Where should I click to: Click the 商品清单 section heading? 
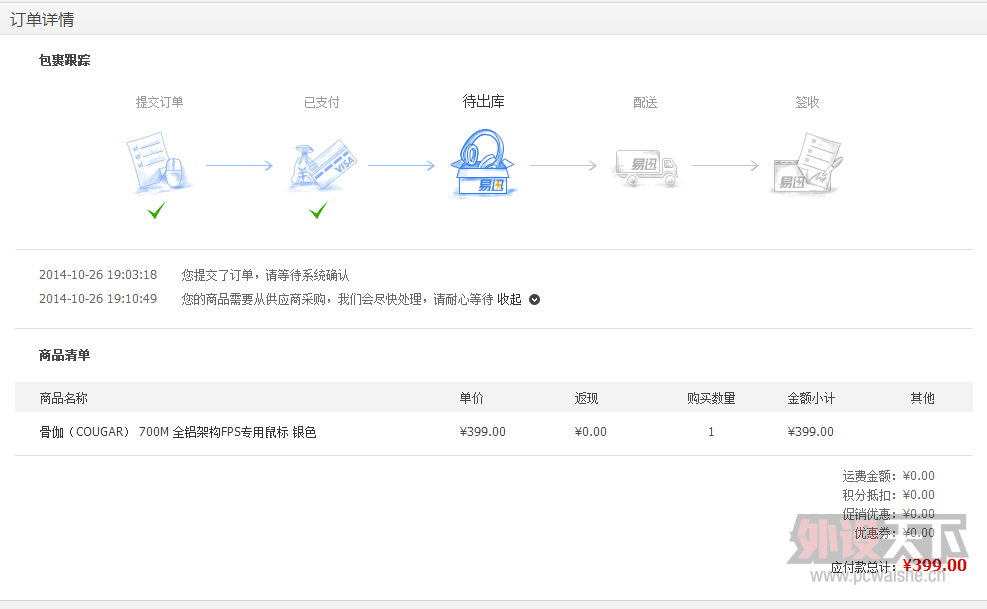[64, 355]
